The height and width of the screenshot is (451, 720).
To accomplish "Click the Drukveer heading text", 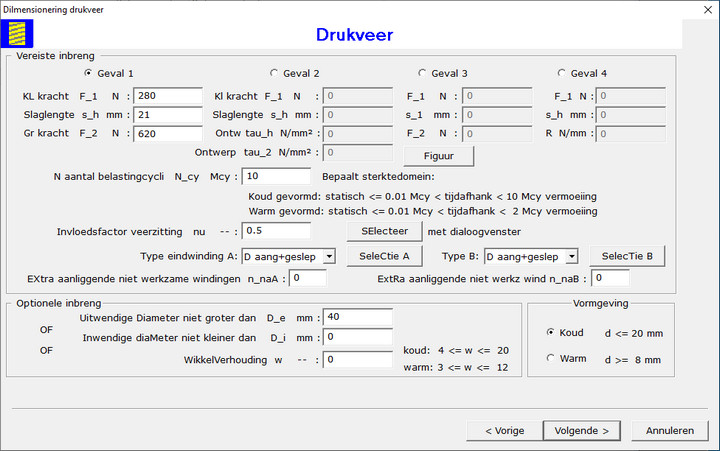I will click(354, 35).
